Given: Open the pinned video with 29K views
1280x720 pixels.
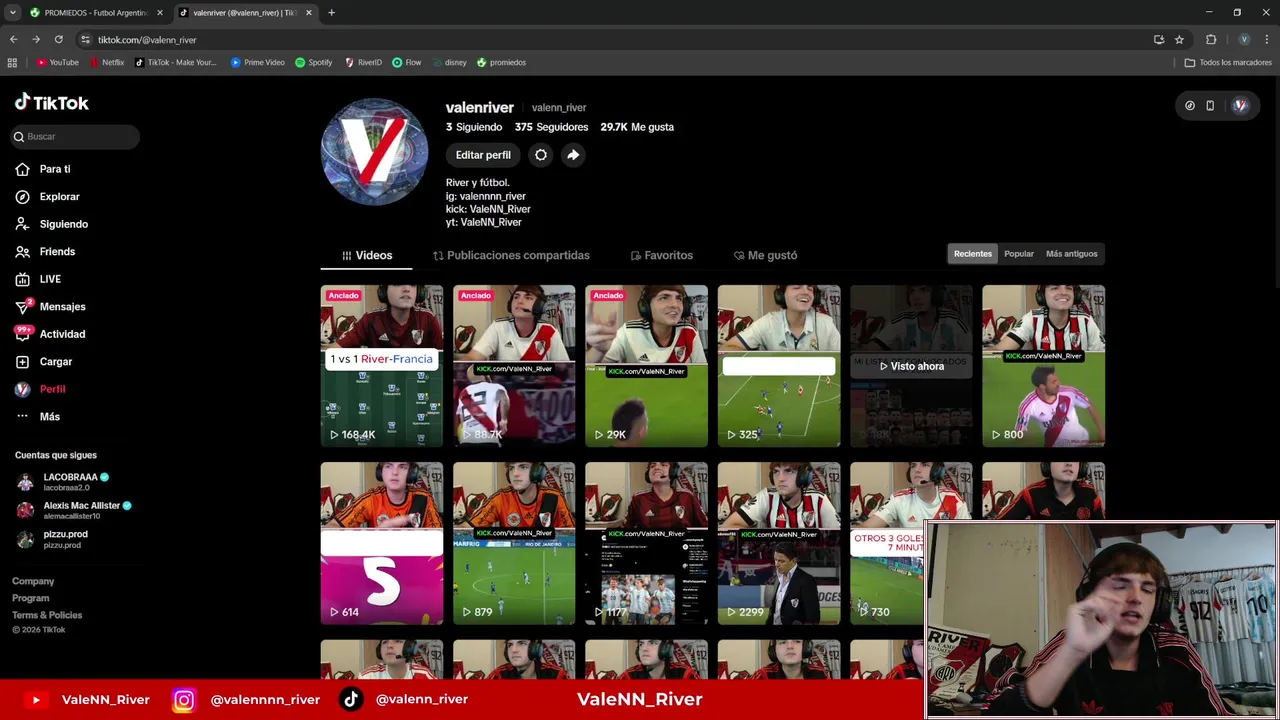Looking at the screenshot, I should (646, 366).
